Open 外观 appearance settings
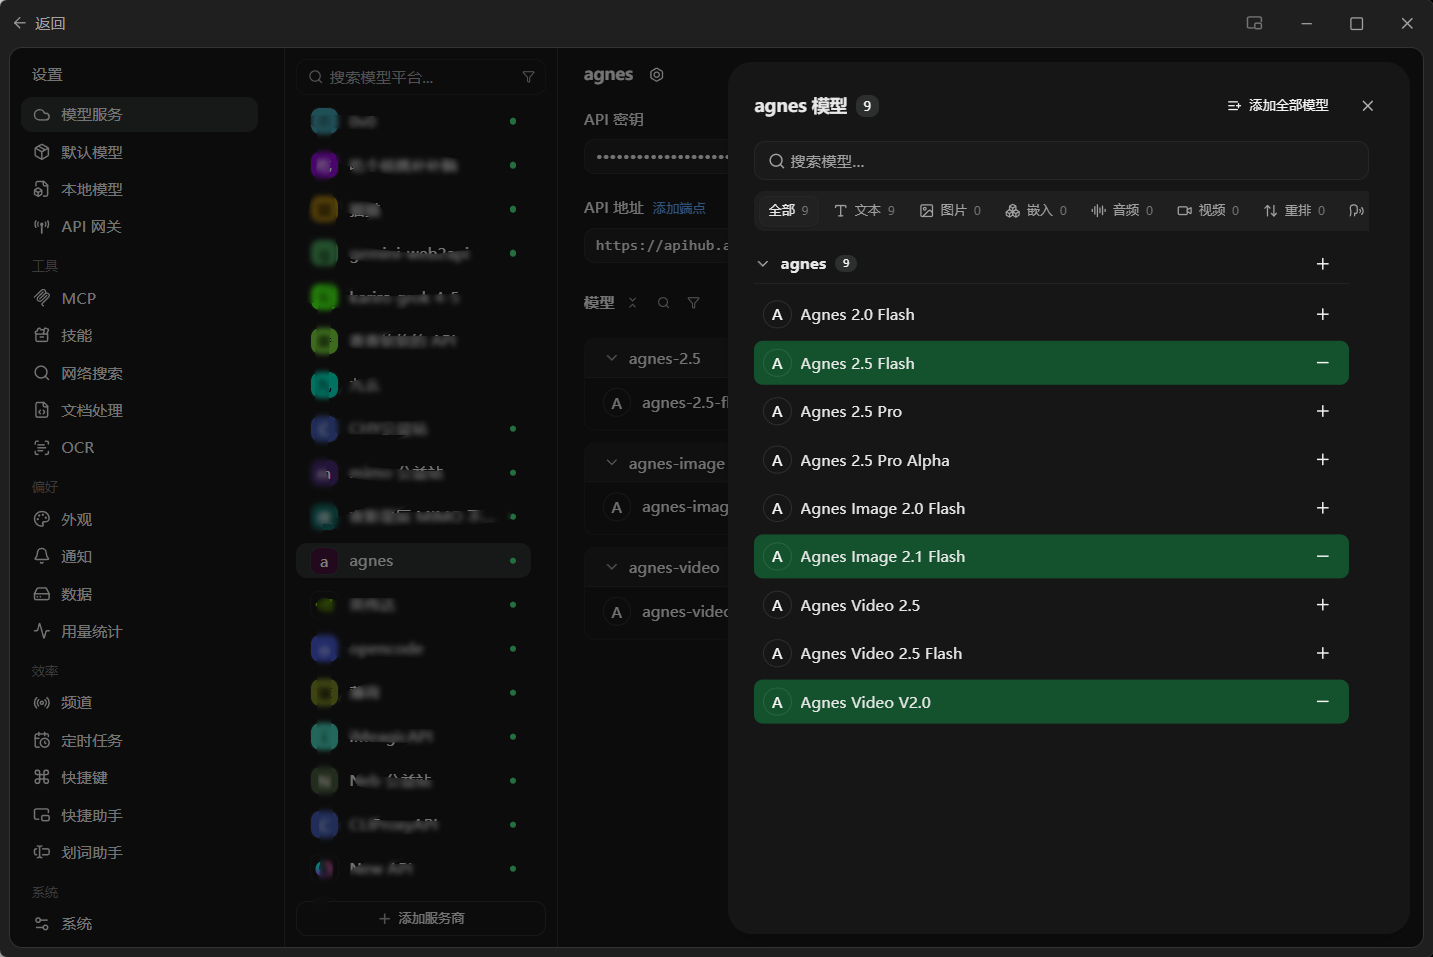The height and width of the screenshot is (957, 1433). tap(139, 520)
